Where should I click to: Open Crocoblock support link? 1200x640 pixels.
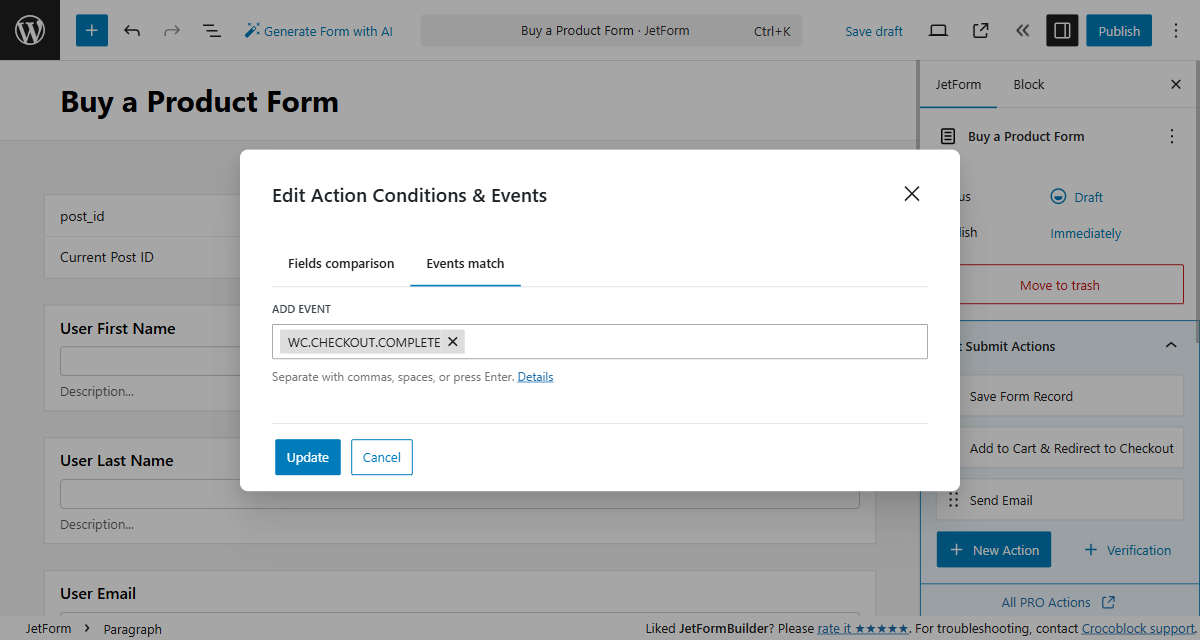[x=1138, y=629]
